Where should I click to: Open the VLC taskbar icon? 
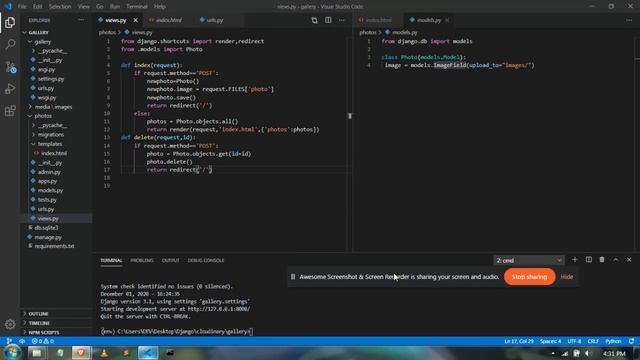[104, 353]
